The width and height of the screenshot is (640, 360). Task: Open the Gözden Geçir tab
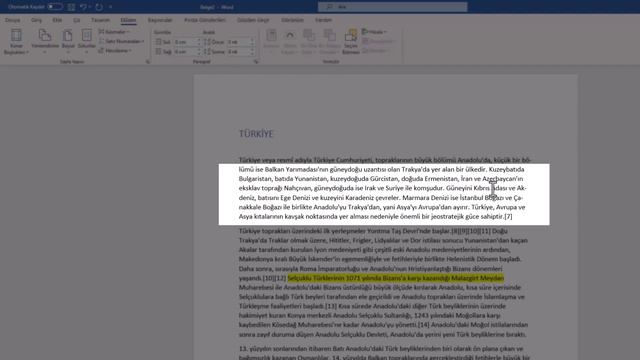coord(253,20)
